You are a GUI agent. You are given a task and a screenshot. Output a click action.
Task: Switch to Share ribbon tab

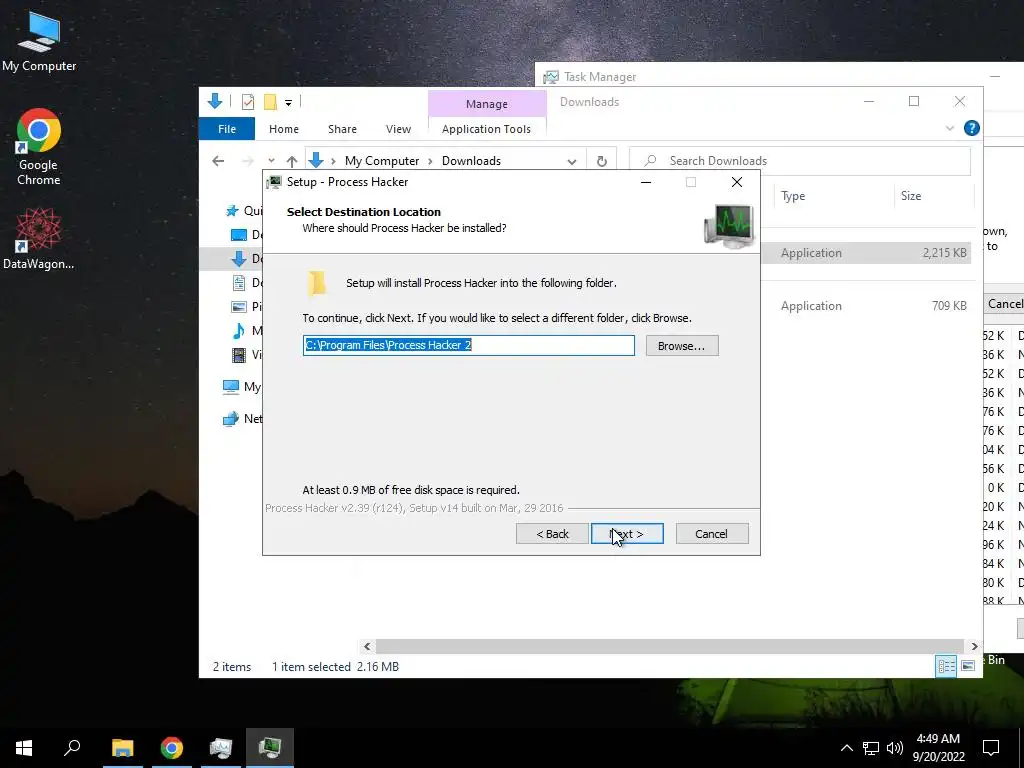342,129
